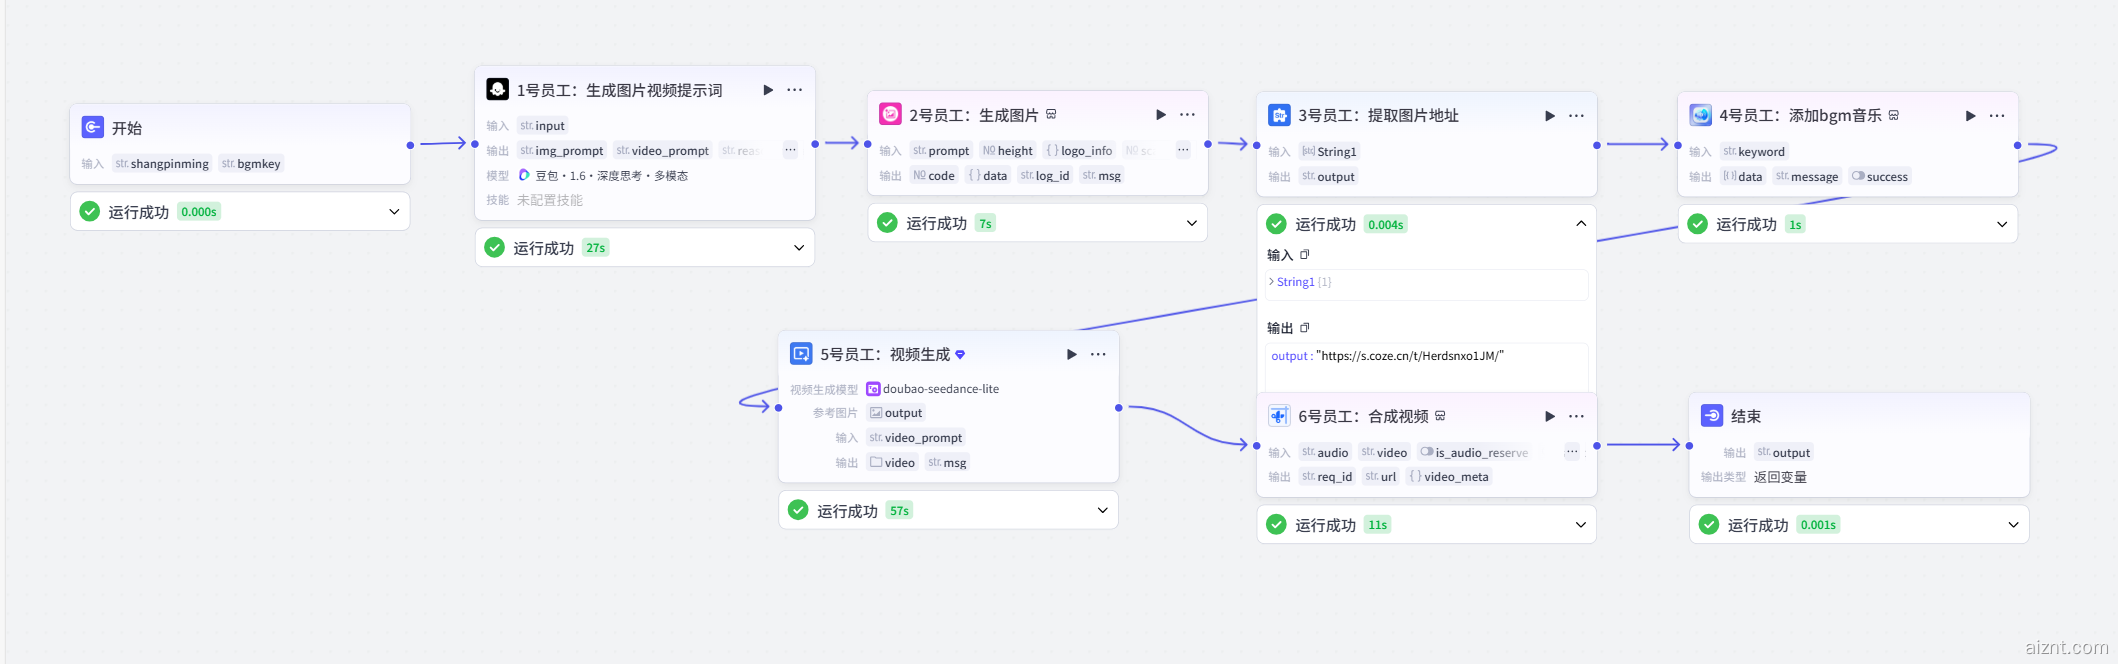Click the 未配置技能 skills label
This screenshot has width=2118, height=664.
point(550,200)
